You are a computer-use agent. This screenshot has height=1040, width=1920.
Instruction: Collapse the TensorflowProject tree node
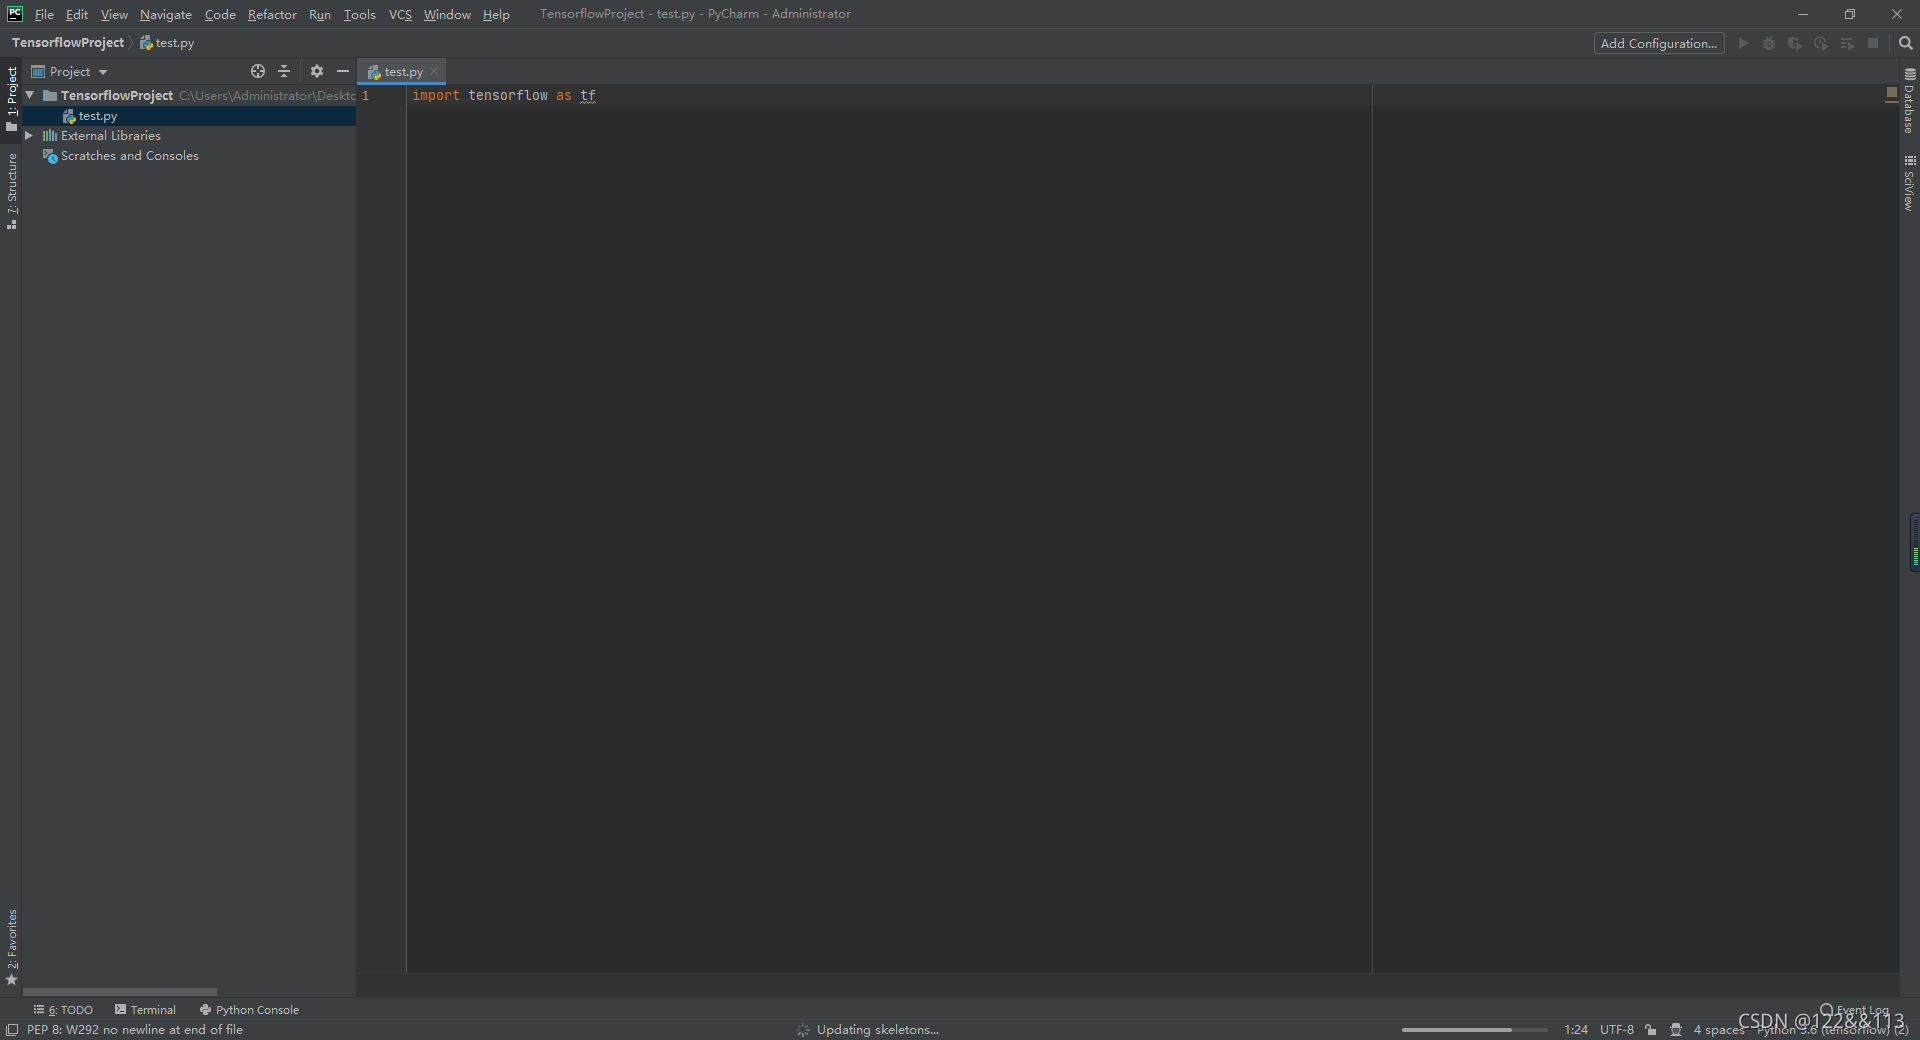point(30,95)
